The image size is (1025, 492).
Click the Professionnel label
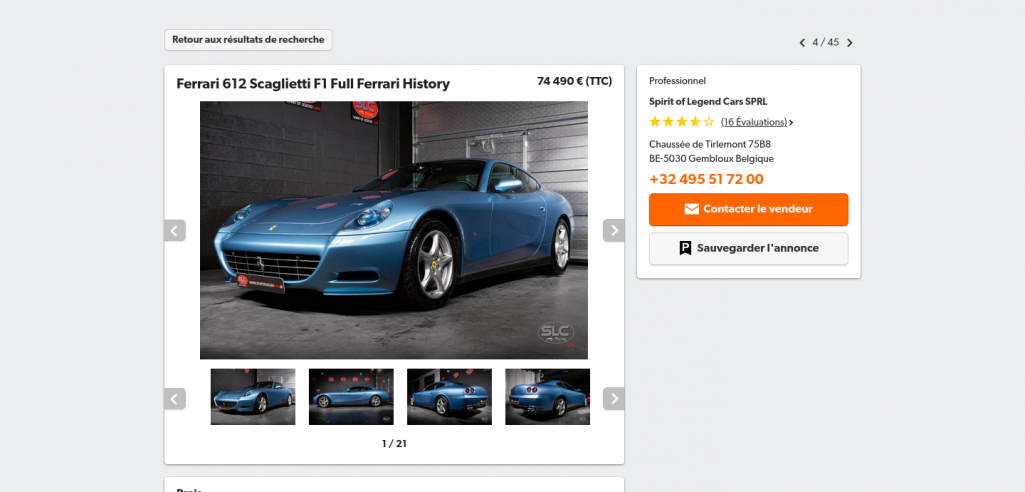click(677, 81)
